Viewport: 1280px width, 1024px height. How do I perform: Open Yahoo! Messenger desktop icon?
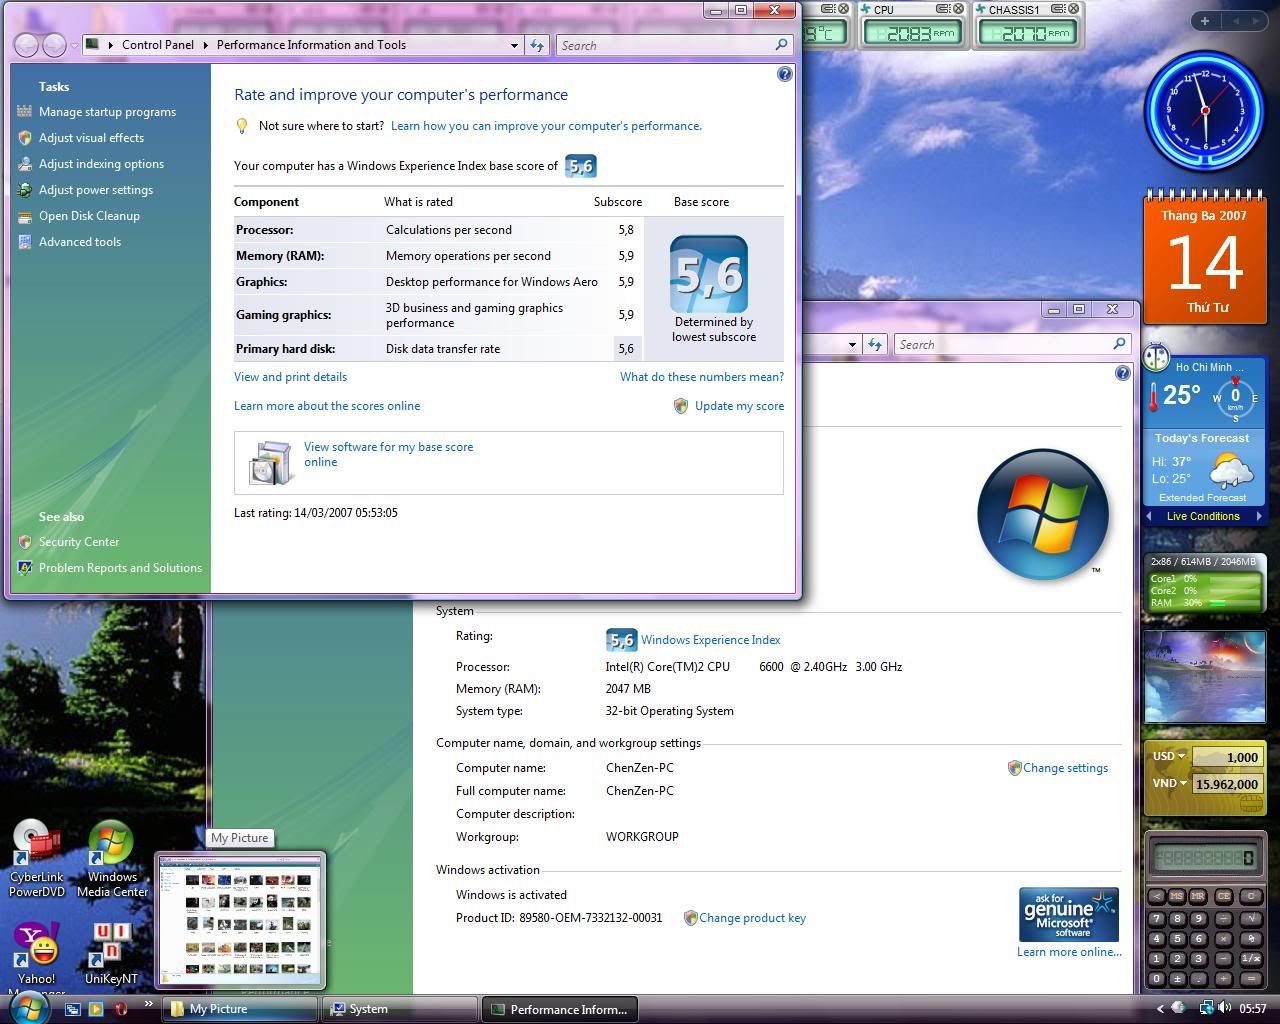pyautogui.click(x=36, y=954)
